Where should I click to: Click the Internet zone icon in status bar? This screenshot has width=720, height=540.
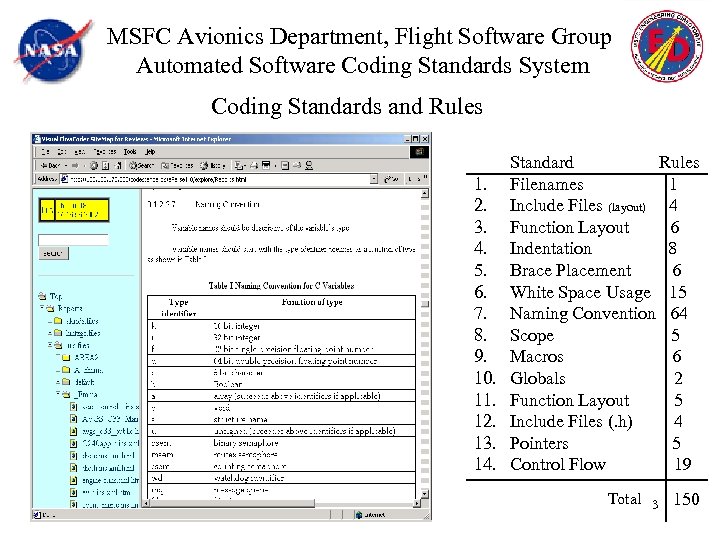click(359, 515)
